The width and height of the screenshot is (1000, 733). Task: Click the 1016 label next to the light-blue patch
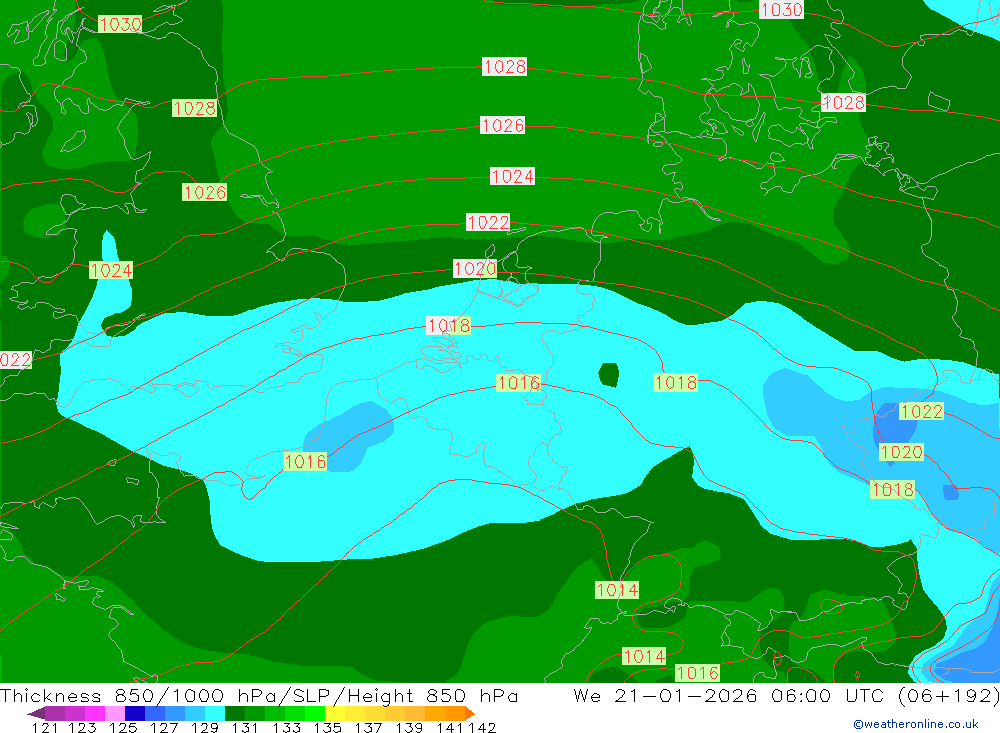305,461
